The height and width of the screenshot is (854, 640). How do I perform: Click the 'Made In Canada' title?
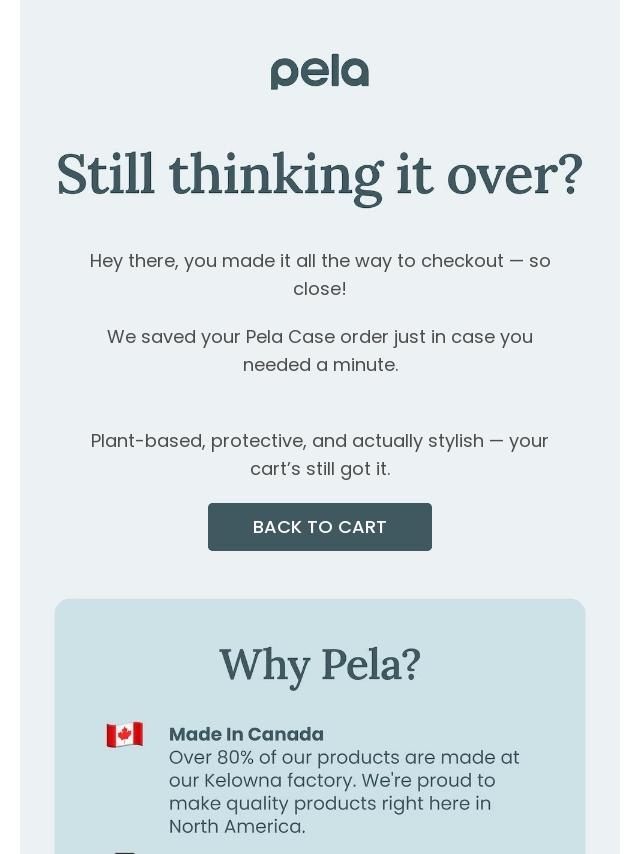coord(246,735)
